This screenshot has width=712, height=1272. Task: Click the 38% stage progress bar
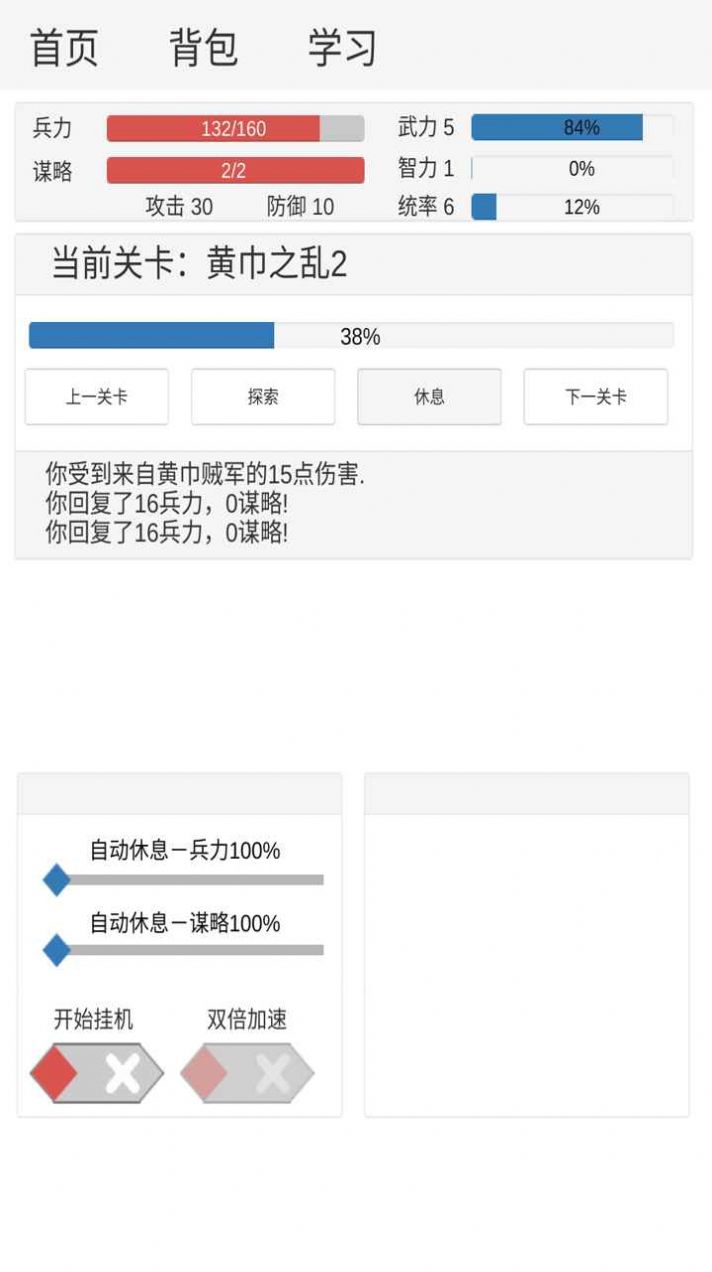tap(352, 336)
